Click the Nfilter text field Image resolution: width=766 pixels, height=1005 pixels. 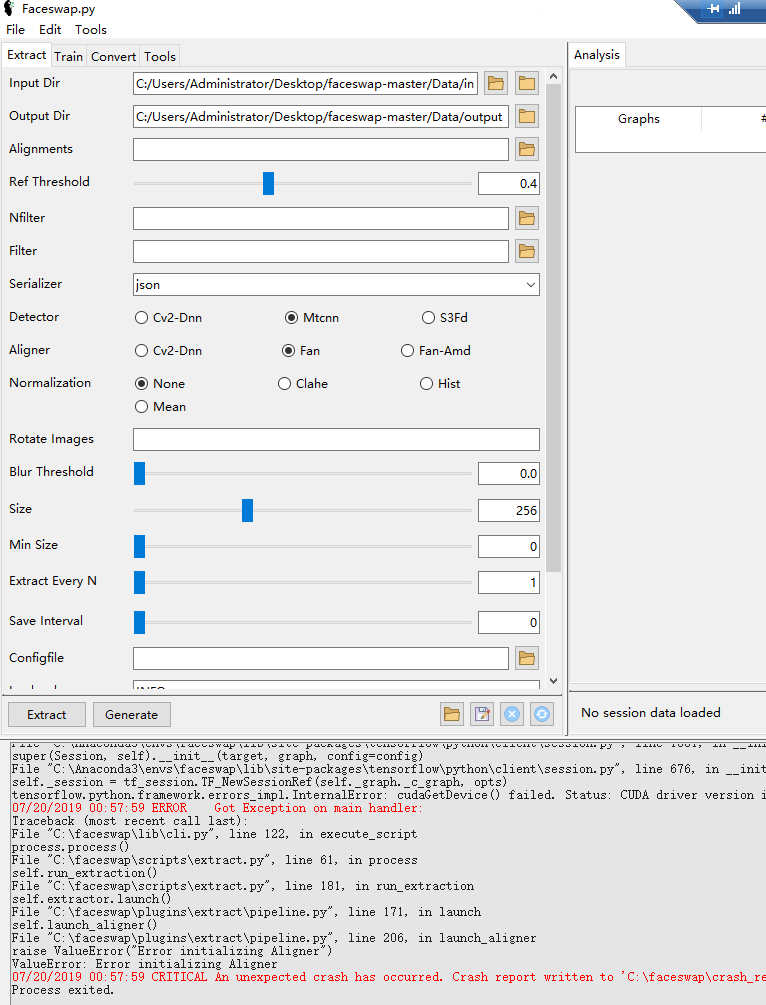pyautogui.click(x=321, y=219)
